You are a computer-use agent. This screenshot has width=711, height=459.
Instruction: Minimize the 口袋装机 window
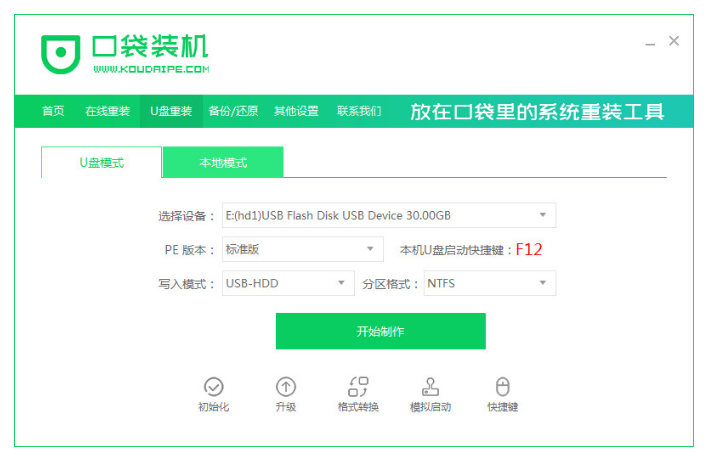[x=650, y=44]
